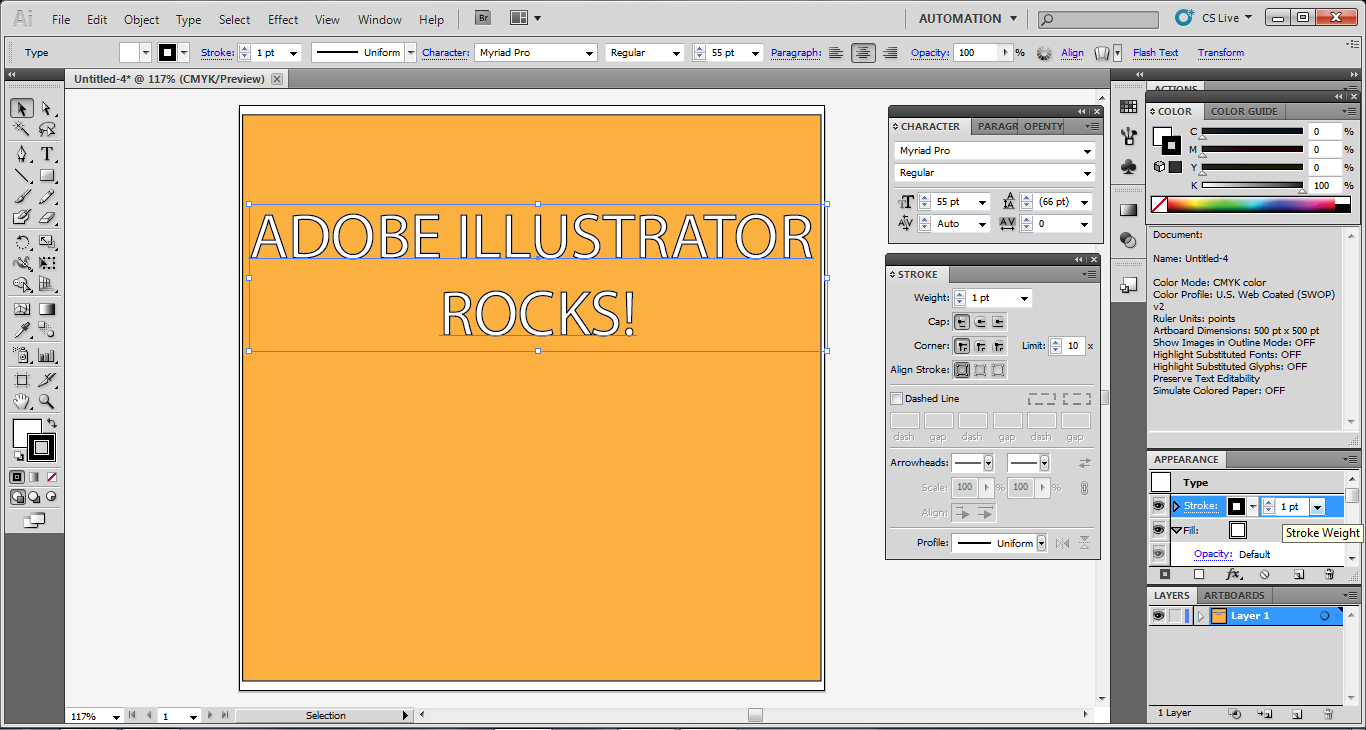Switch to the Artboards tab

(1234, 595)
